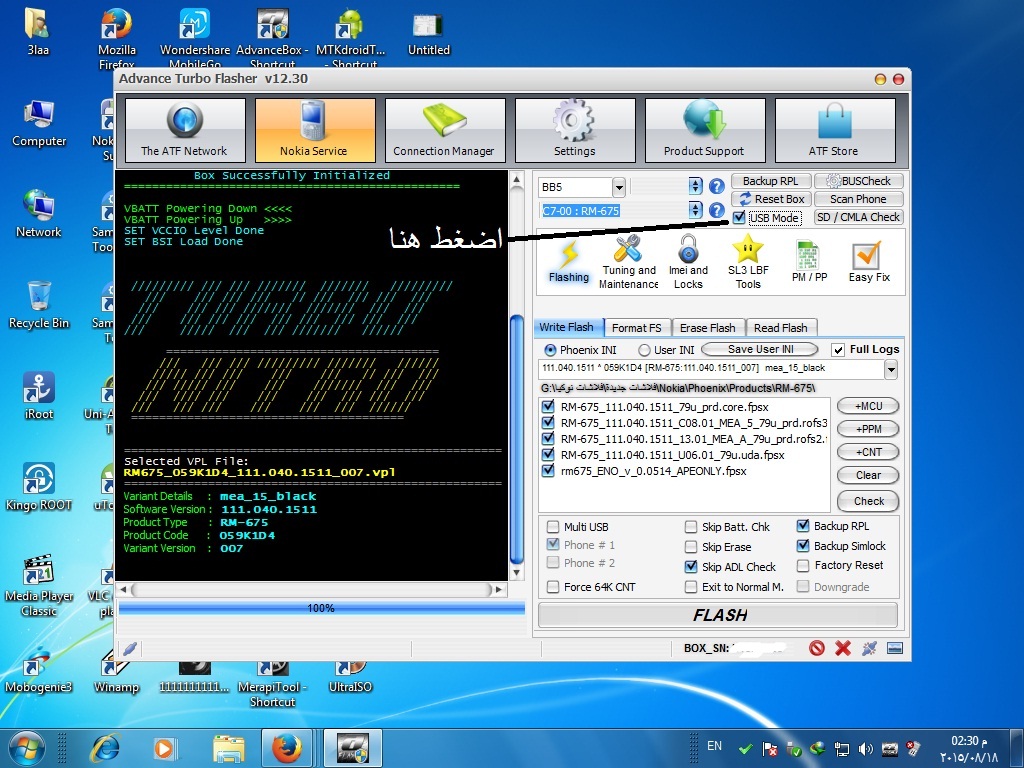Switch to the Format FS tab
The width and height of the screenshot is (1024, 768).
637,328
